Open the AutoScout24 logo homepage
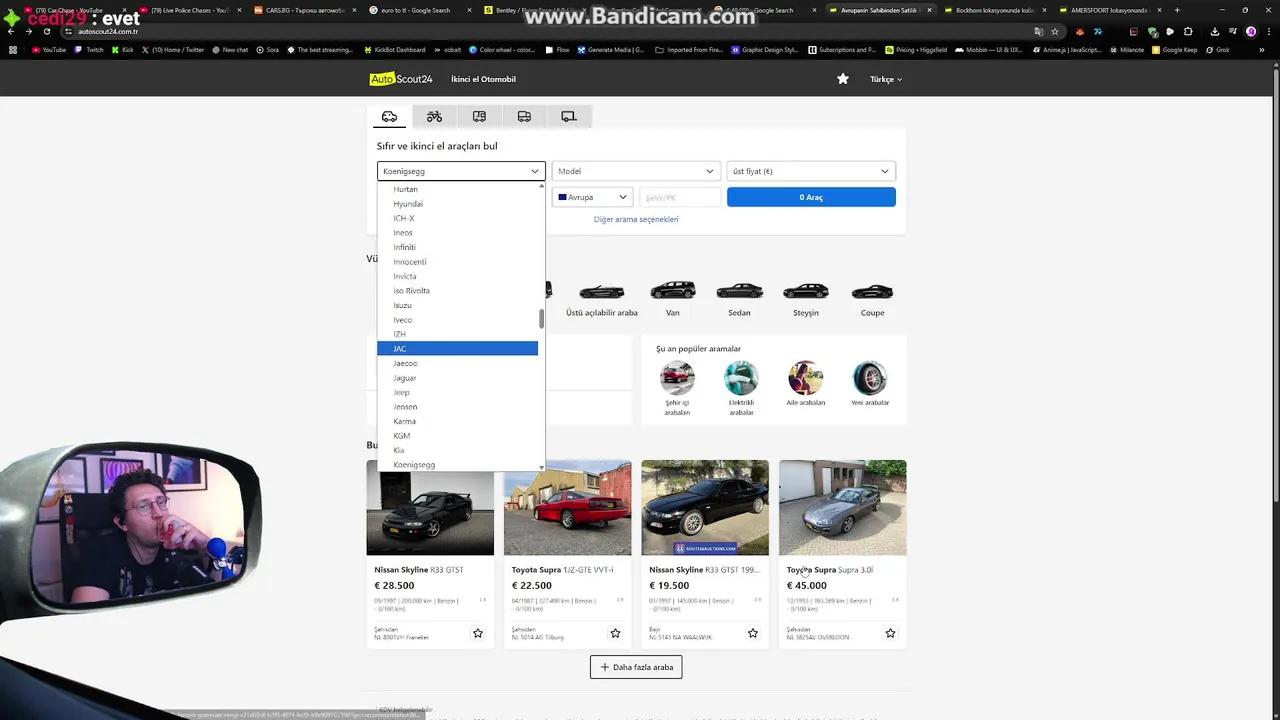Image resolution: width=1280 pixels, height=720 pixels. (x=401, y=79)
